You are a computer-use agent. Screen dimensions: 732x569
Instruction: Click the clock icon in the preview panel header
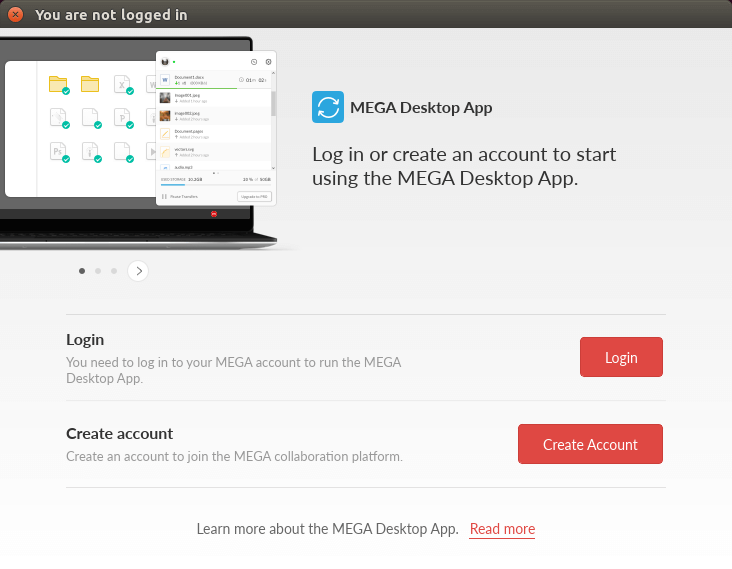click(254, 62)
